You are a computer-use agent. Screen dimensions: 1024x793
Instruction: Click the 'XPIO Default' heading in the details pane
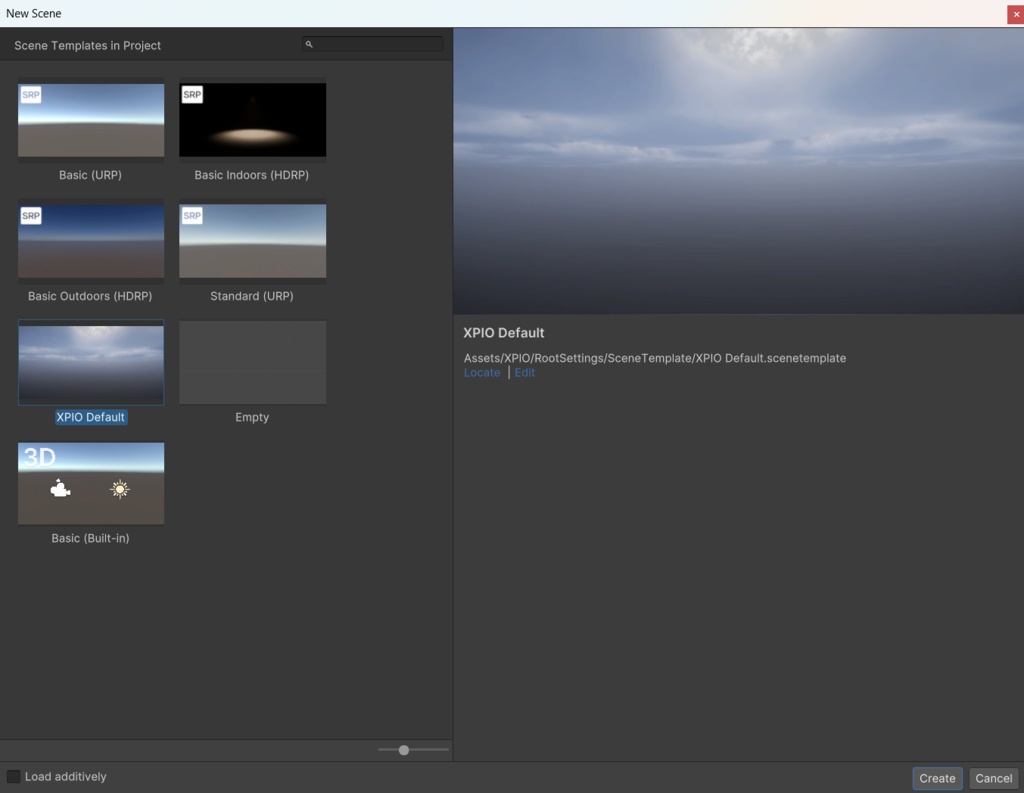(x=504, y=333)
